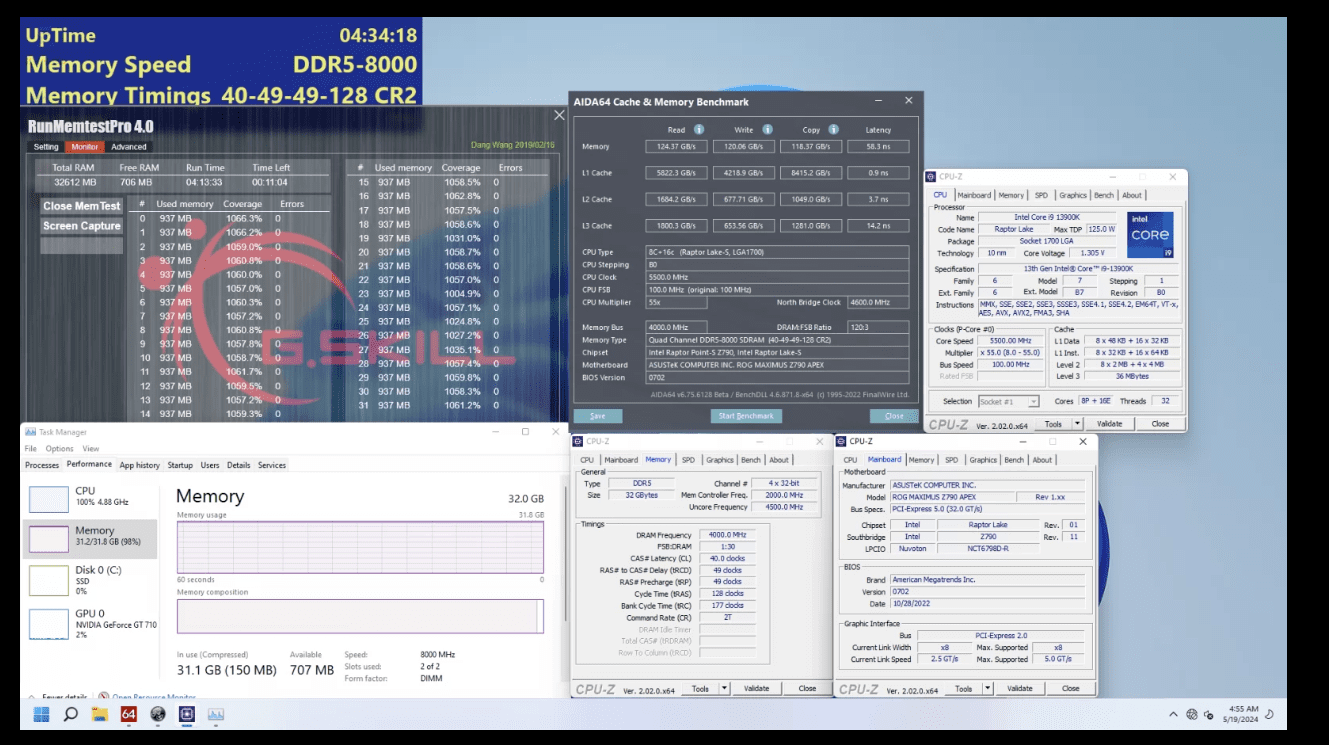
Task: Click the Memory composition bar in Task Manager
Action: tap(360, 616)
